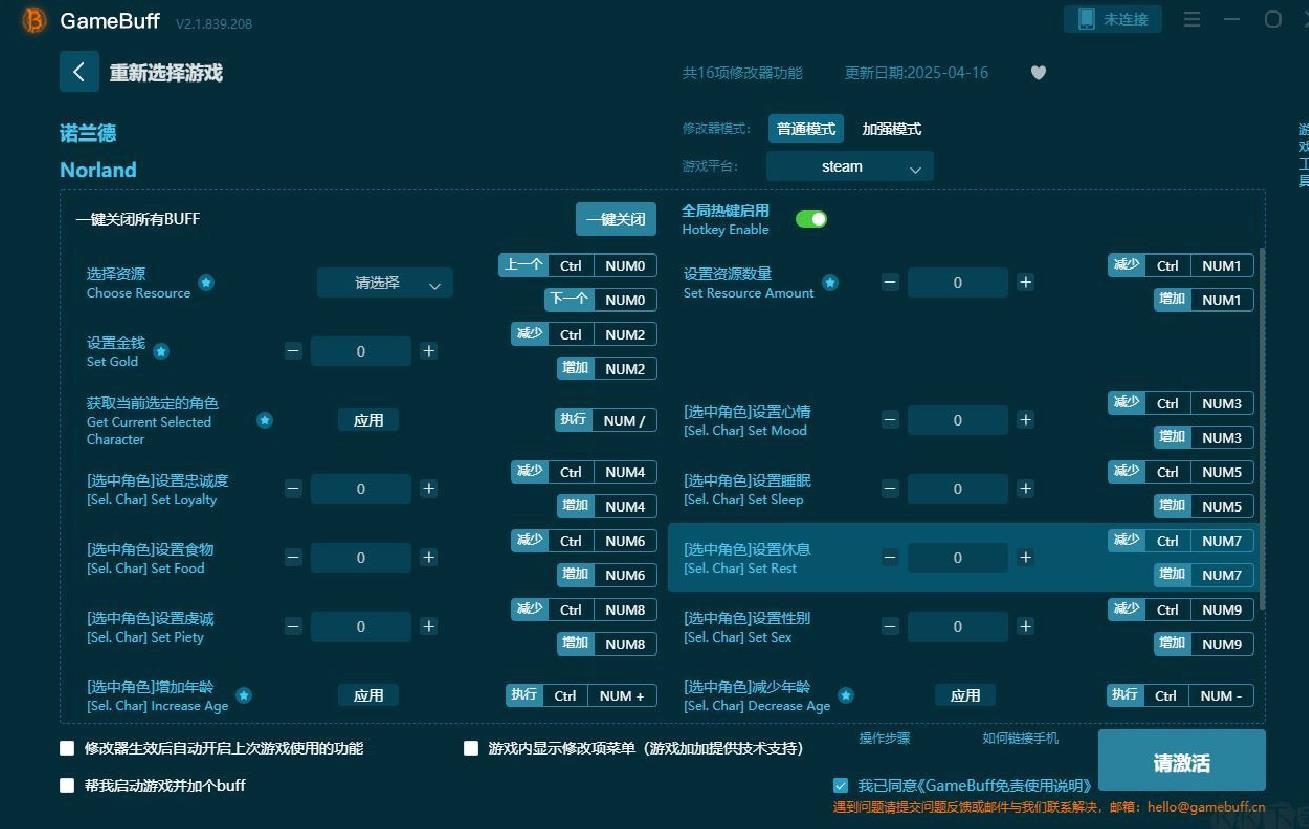Click minus for Set Sleep
This screenshot has width=1309, height=829.
890,489
